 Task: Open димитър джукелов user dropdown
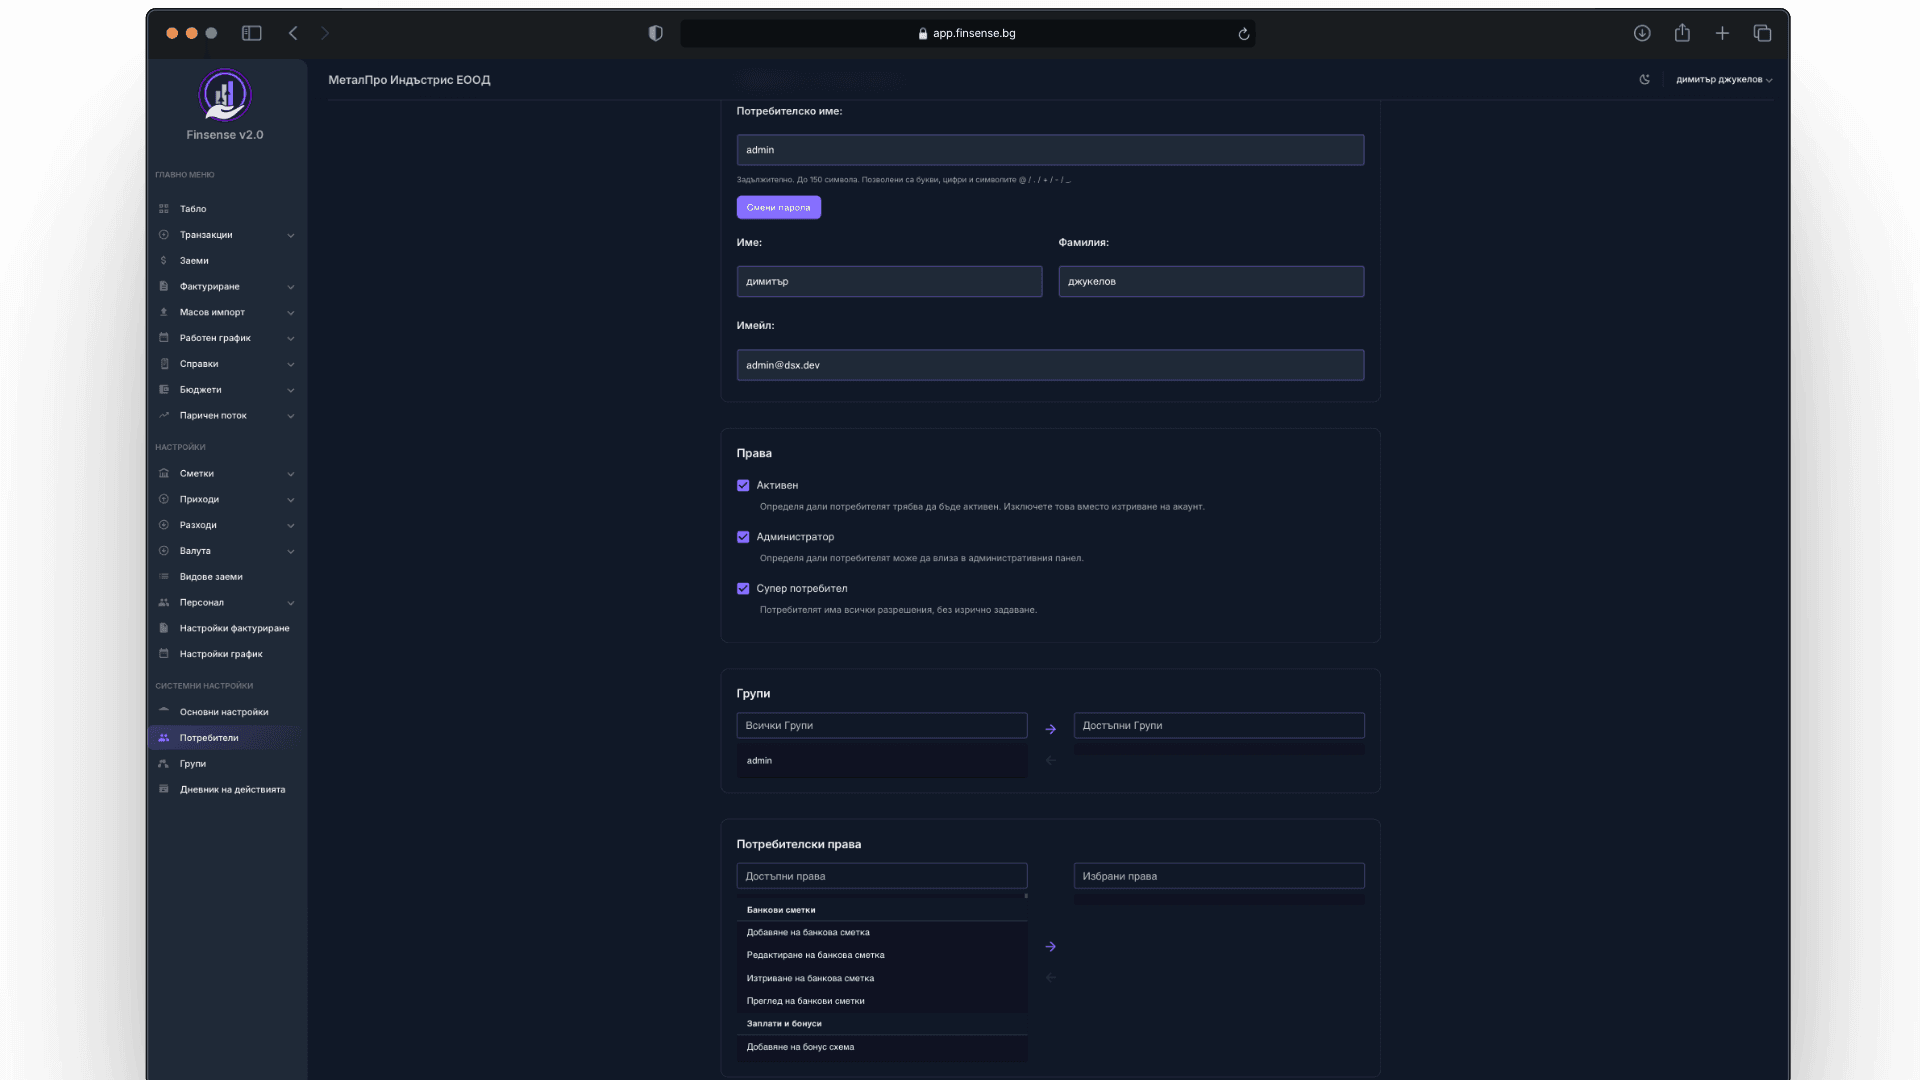pos(1724,80)
